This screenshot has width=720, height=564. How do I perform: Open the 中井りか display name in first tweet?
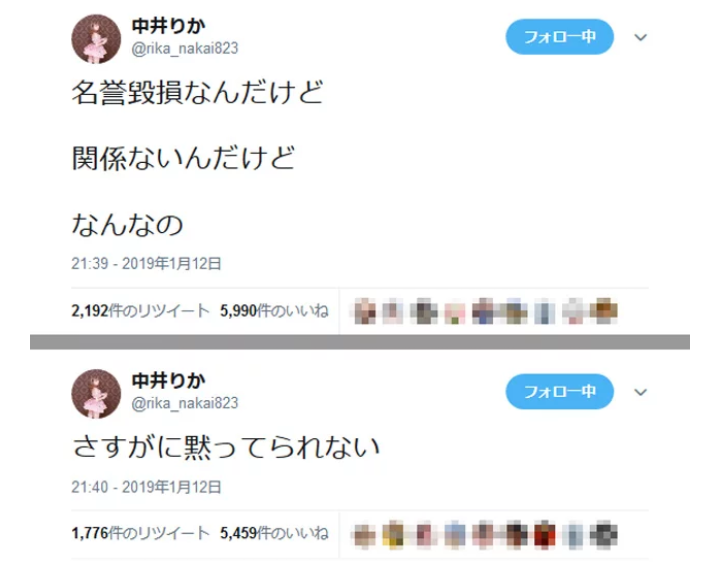pos(169,26)
